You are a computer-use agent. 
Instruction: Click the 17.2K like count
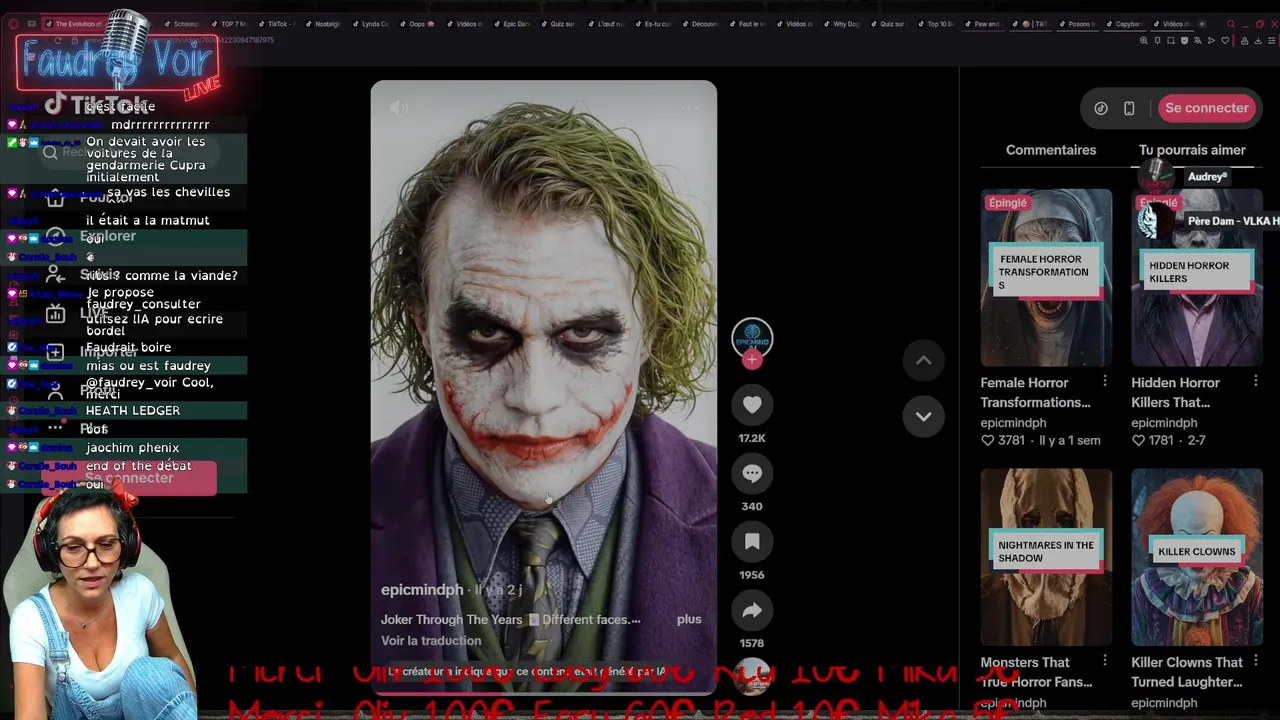pyautogui.click(x=752, y=438)
